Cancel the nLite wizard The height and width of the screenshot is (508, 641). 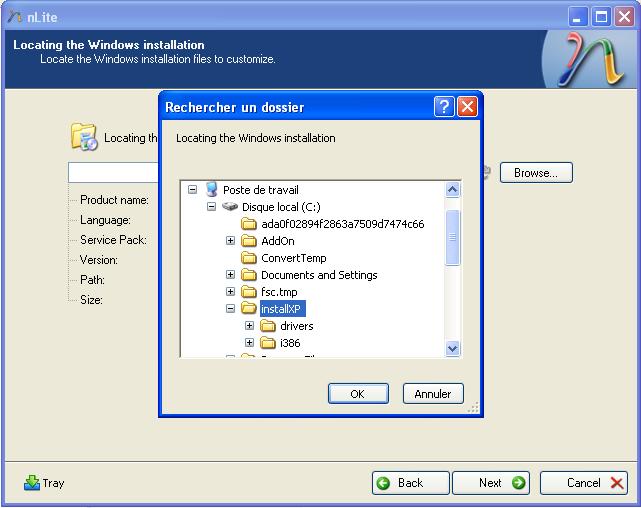point(584,483)
